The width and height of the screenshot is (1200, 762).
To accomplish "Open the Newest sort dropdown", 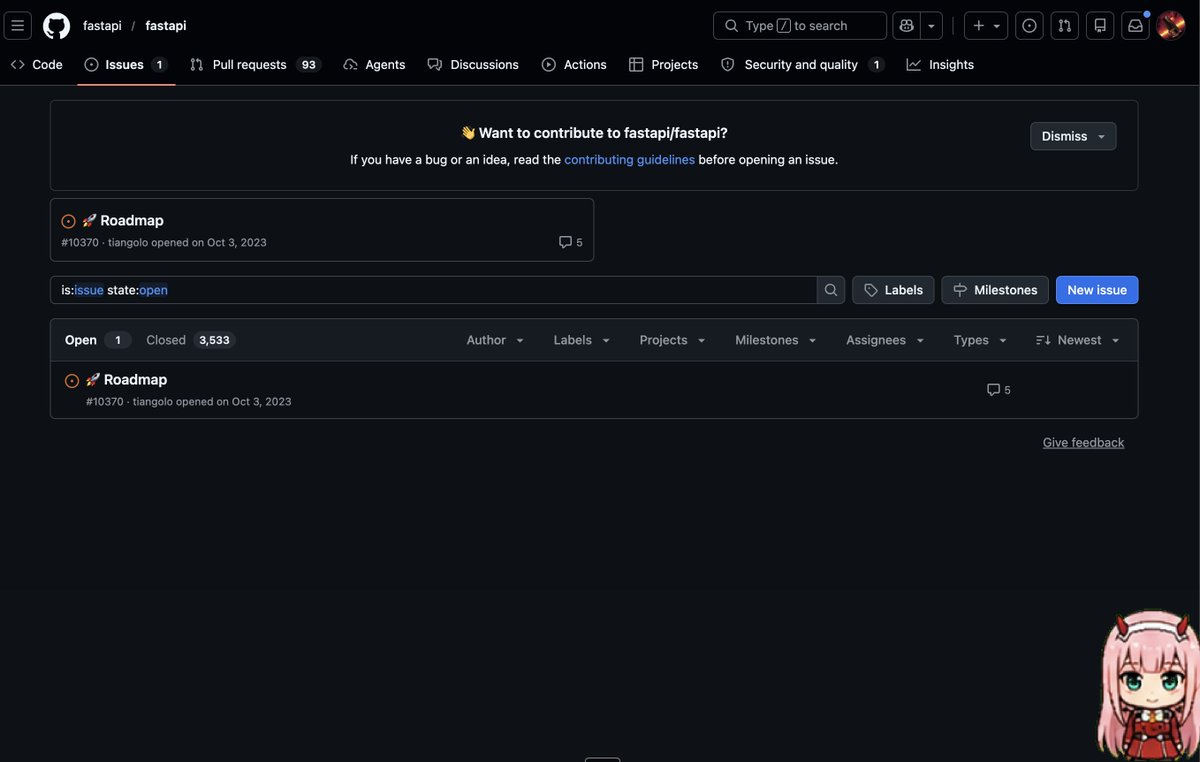I will click(x=1078, y=340).
